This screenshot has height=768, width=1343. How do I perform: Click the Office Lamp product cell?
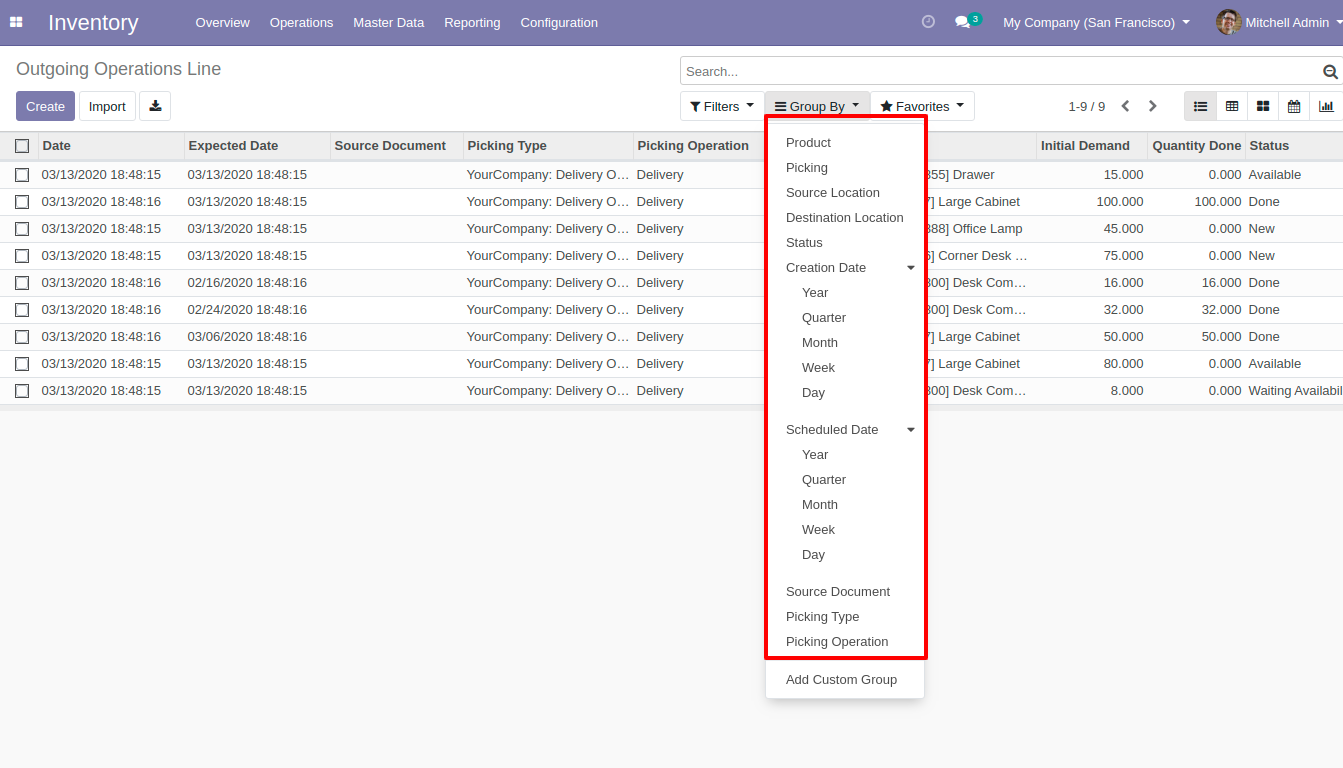[980, 229]
